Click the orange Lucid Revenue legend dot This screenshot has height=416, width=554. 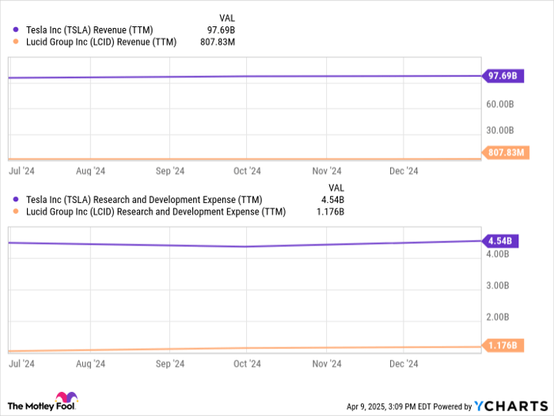point(16,42)
